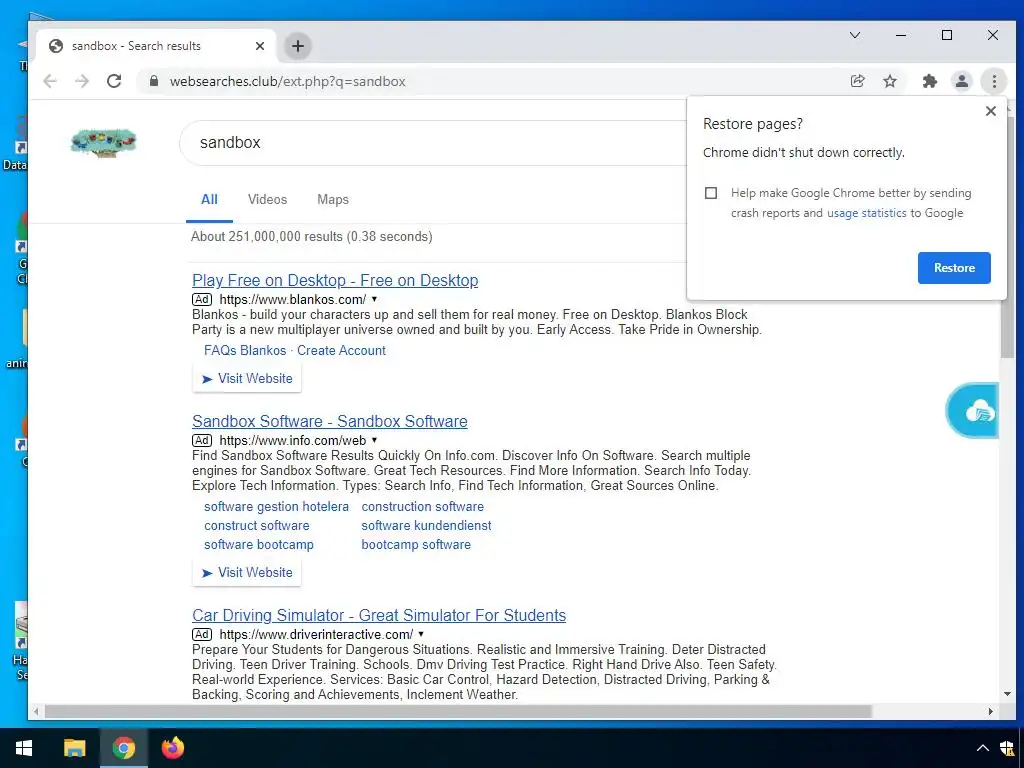The width and height of the screenshot is (1024, 768).
Task: Open 'Sandbox Software - Sandbox Software' result
Action: pyautogui.click(x=330, y=421)
